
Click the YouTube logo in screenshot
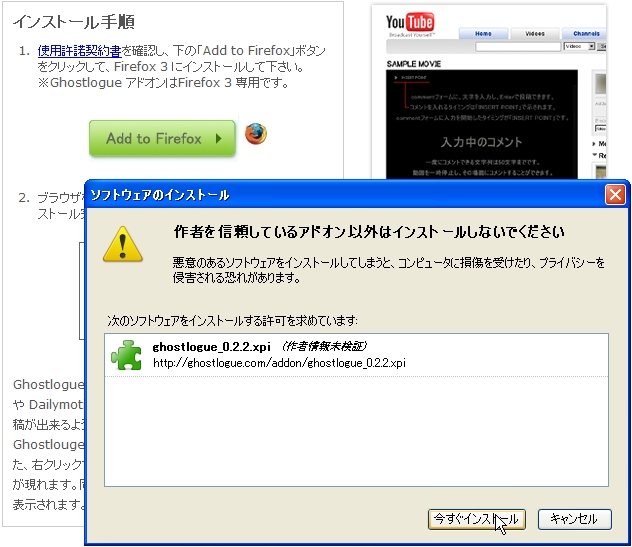(x=410, y=23)
